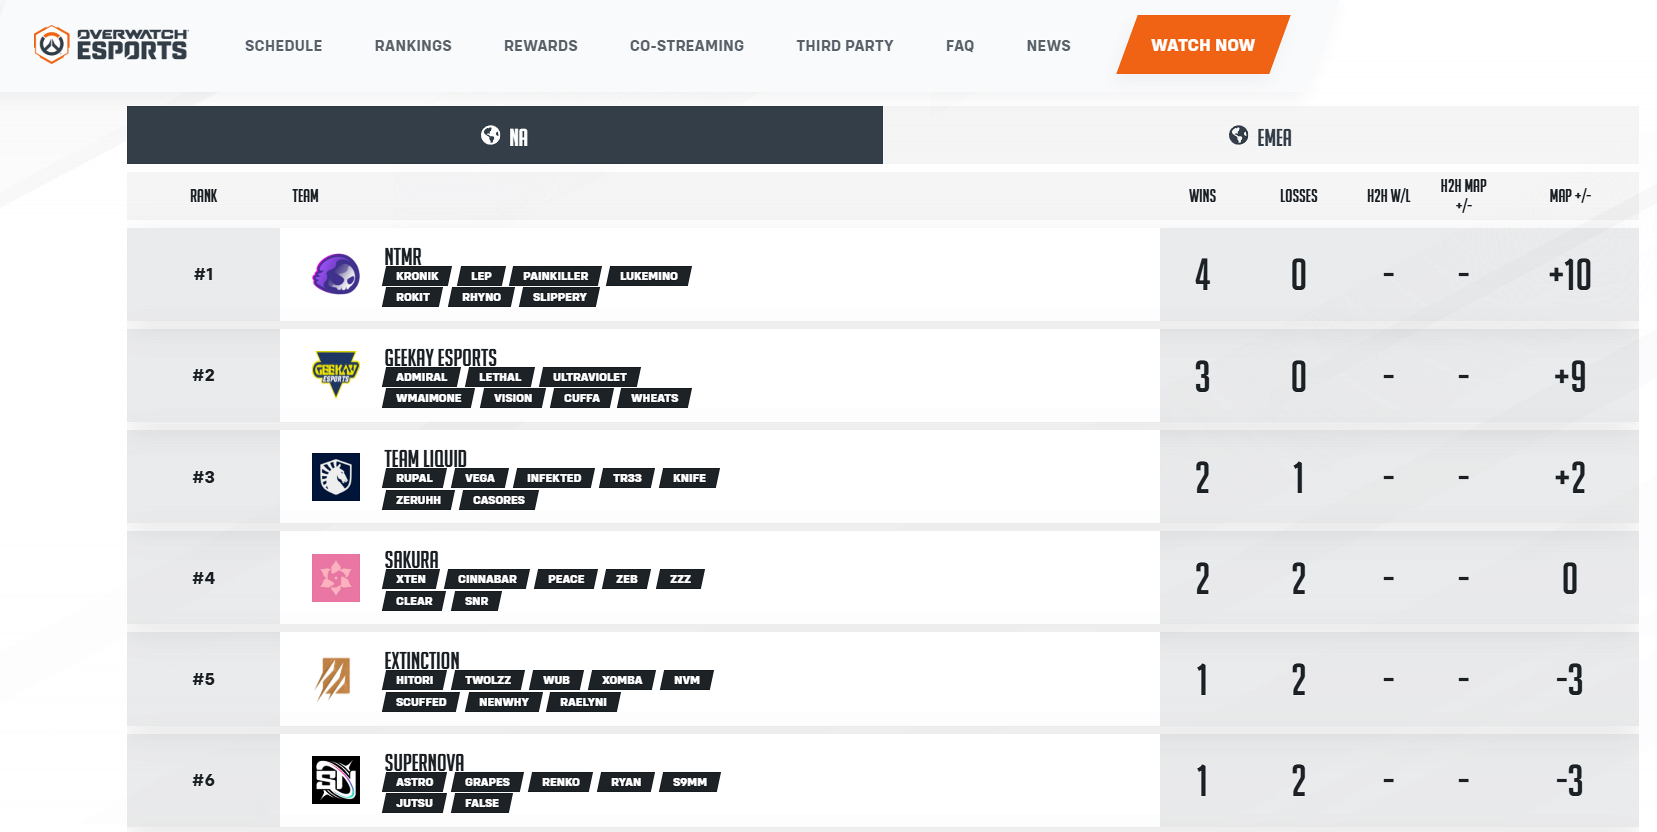Select player tag ZZZ

[x=681, y=579]
